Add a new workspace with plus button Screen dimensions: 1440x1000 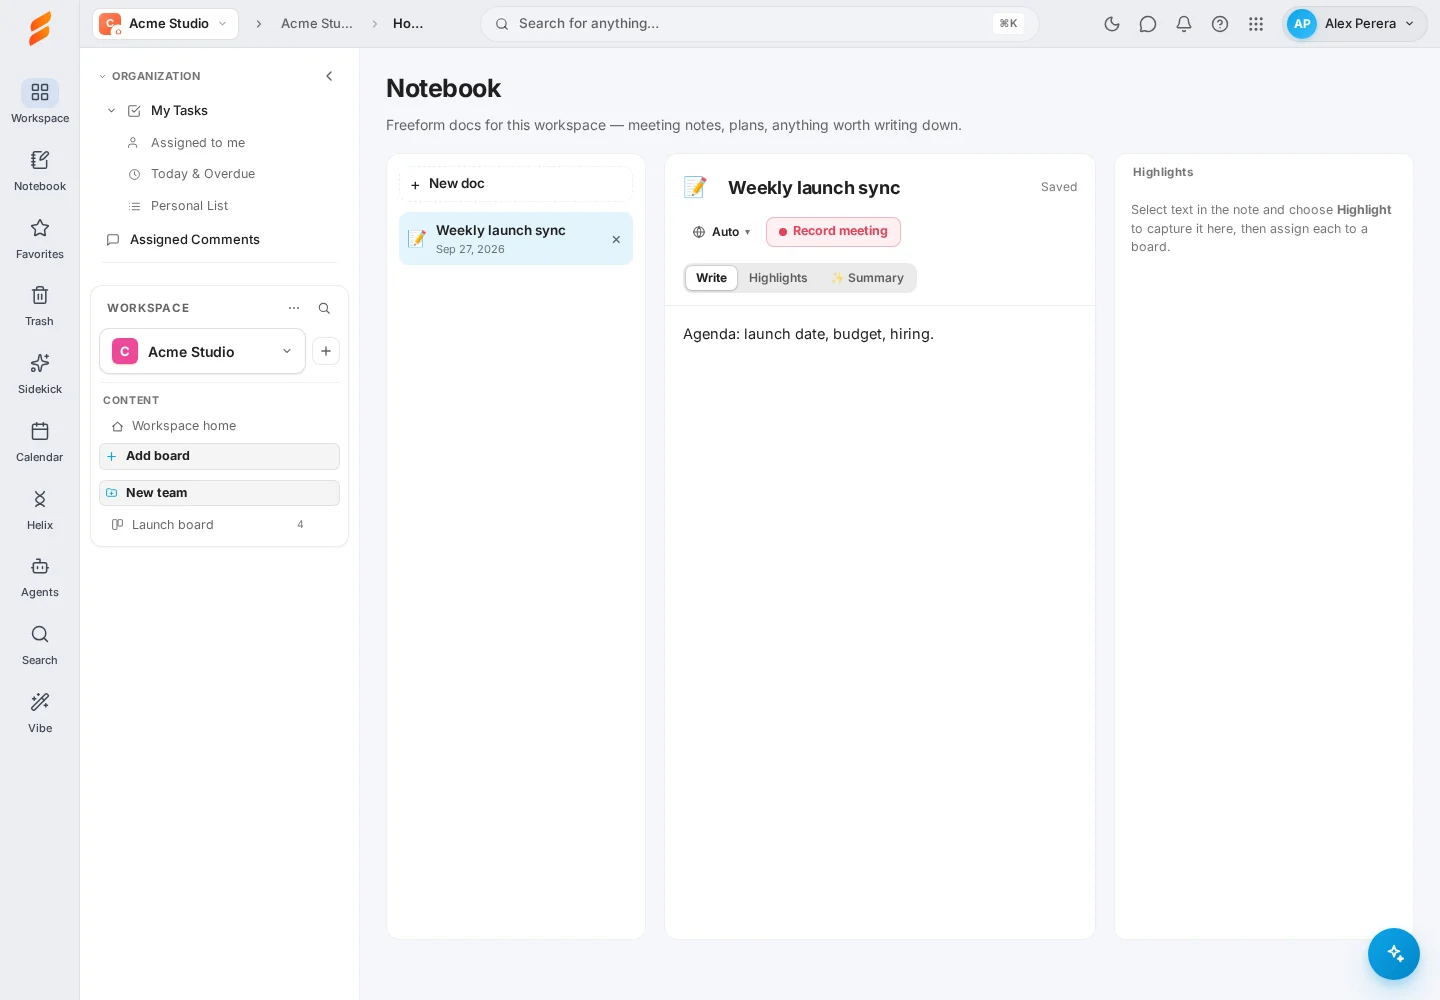tap(326, 351)
